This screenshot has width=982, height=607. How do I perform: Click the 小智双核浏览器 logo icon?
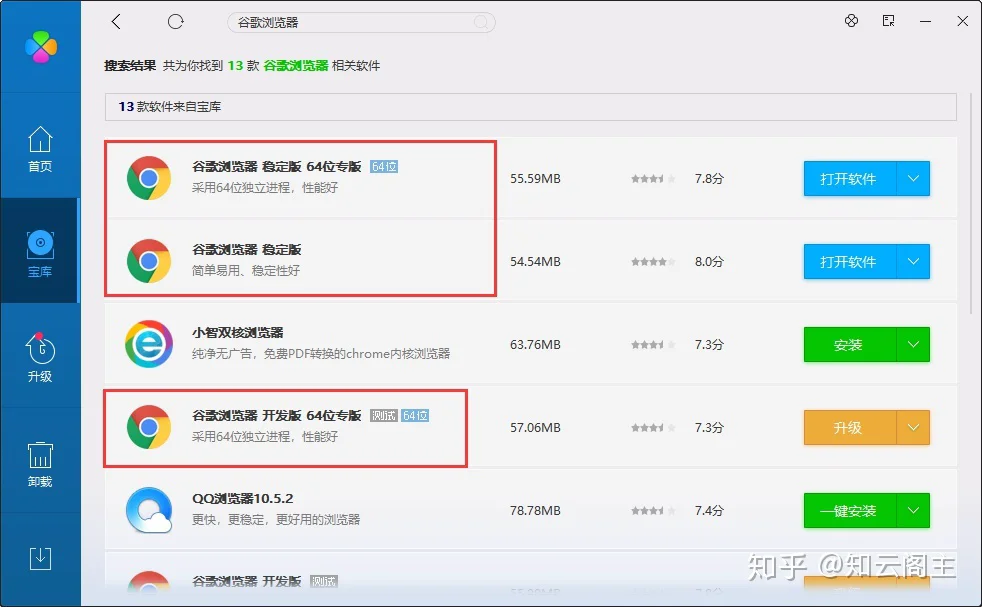pyautogui.click(x=148, y=344)
